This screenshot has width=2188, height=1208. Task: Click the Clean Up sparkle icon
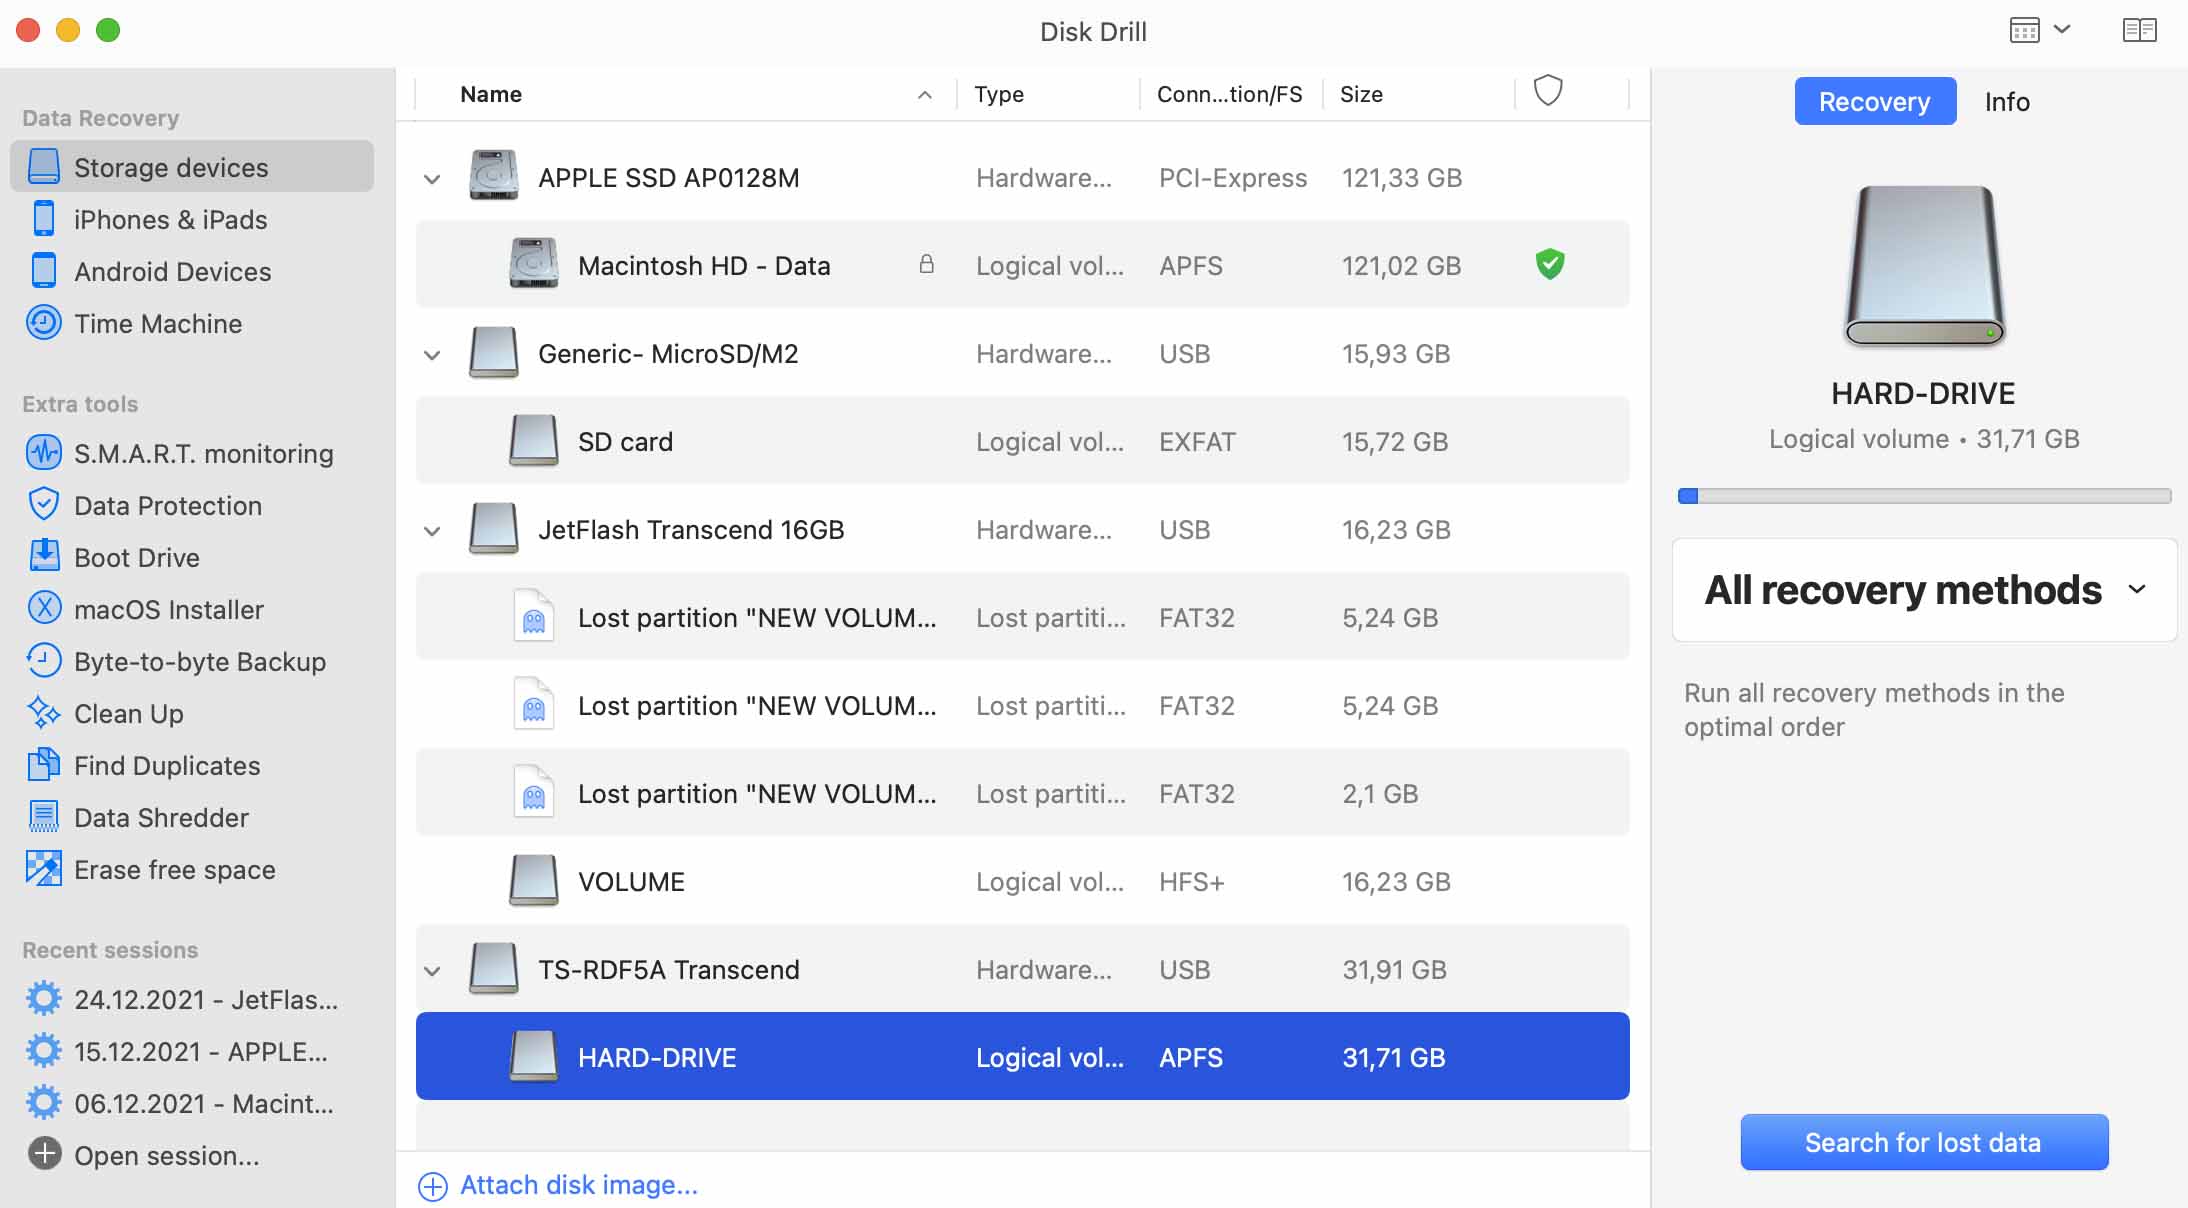tap(43, 713)
